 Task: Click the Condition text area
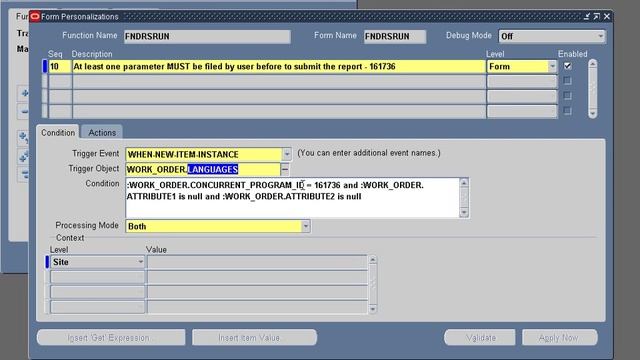pos(293,198)
